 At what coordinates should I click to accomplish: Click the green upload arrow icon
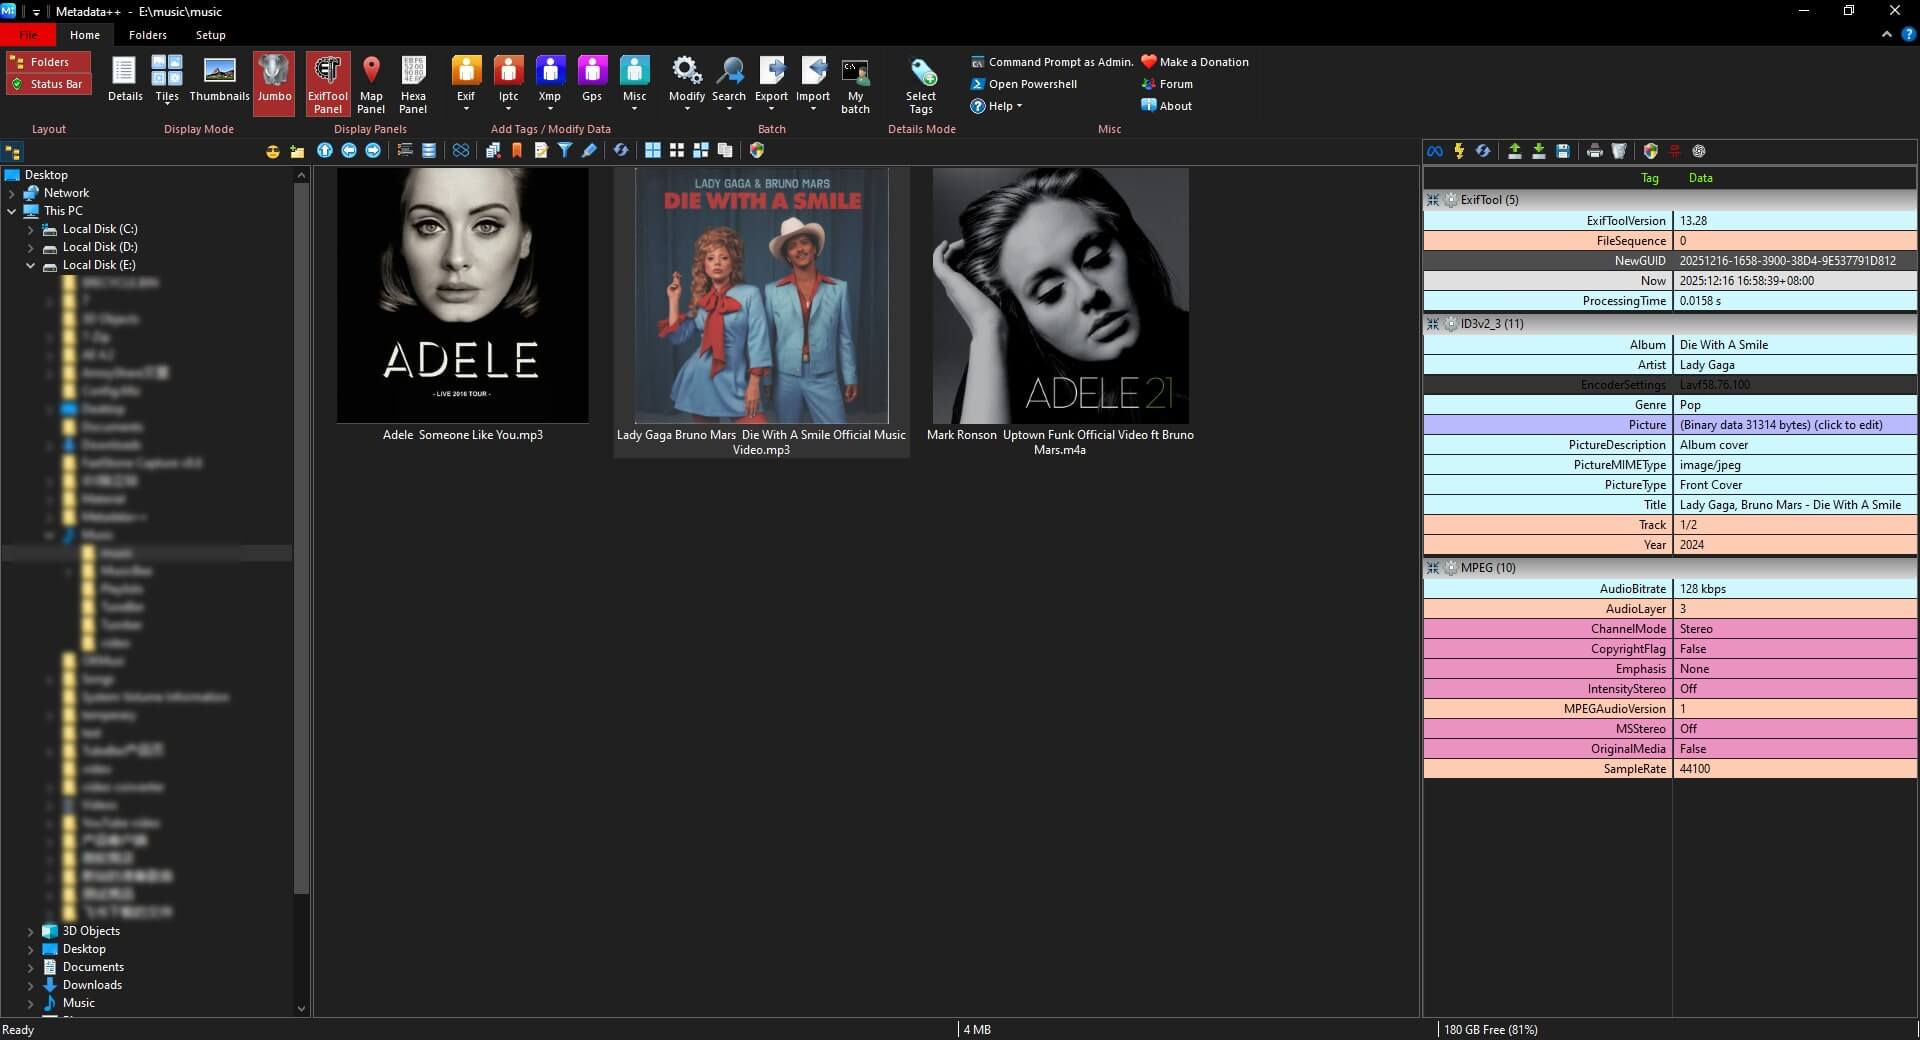(1515, 151)
